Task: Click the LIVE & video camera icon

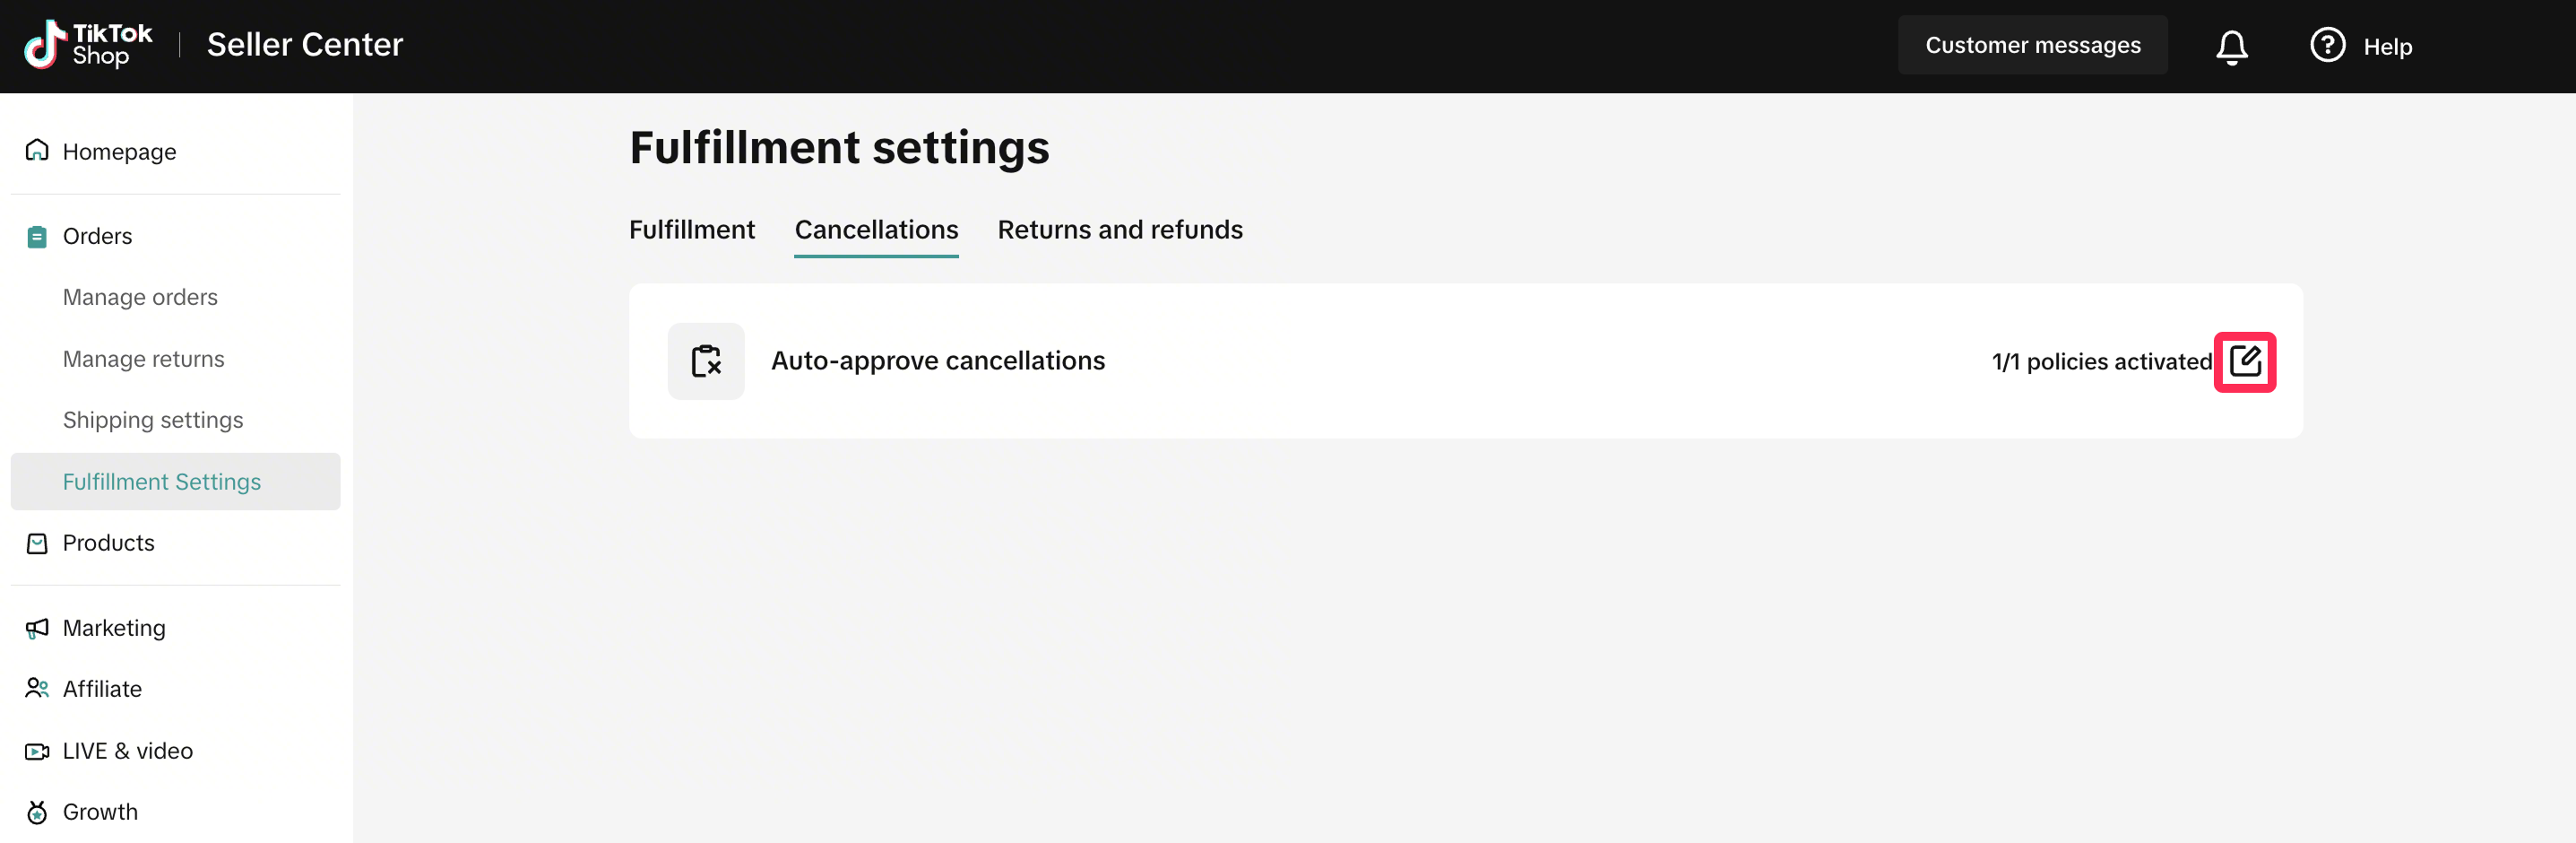Action: click(x=37, y=751)
